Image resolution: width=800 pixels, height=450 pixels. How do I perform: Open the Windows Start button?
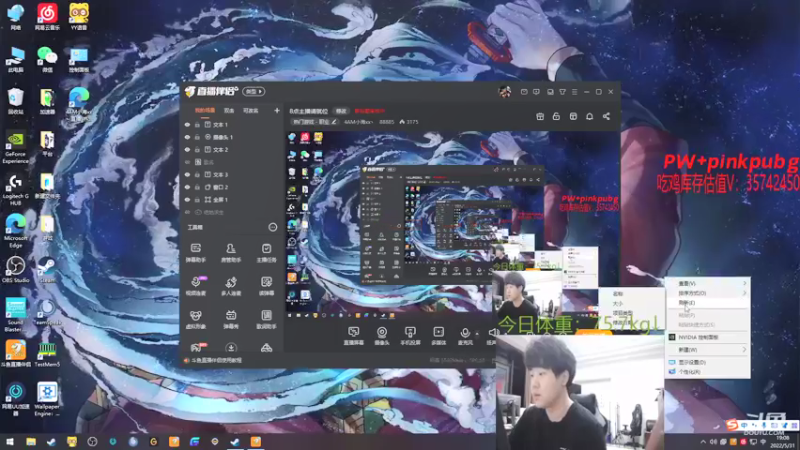pos(10,442)
